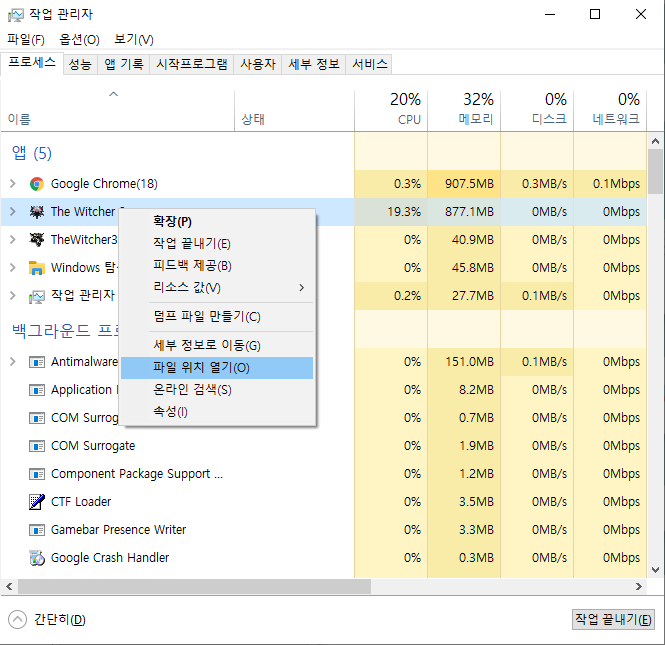This screenshot has height=645, width=665.
Task: Open 속성(I) from context menu
Action: click(x=217, y=411)
